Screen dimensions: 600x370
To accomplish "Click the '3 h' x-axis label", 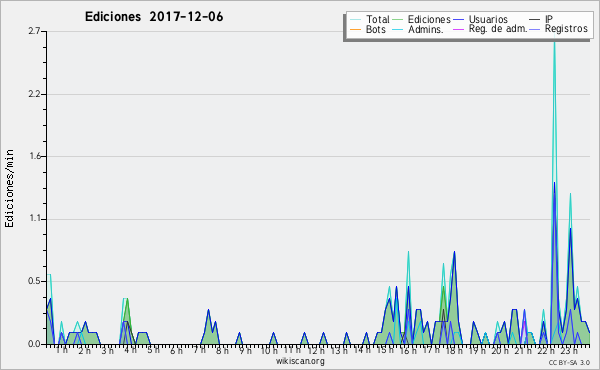I will pyautogui.click(x=108, y=350).
